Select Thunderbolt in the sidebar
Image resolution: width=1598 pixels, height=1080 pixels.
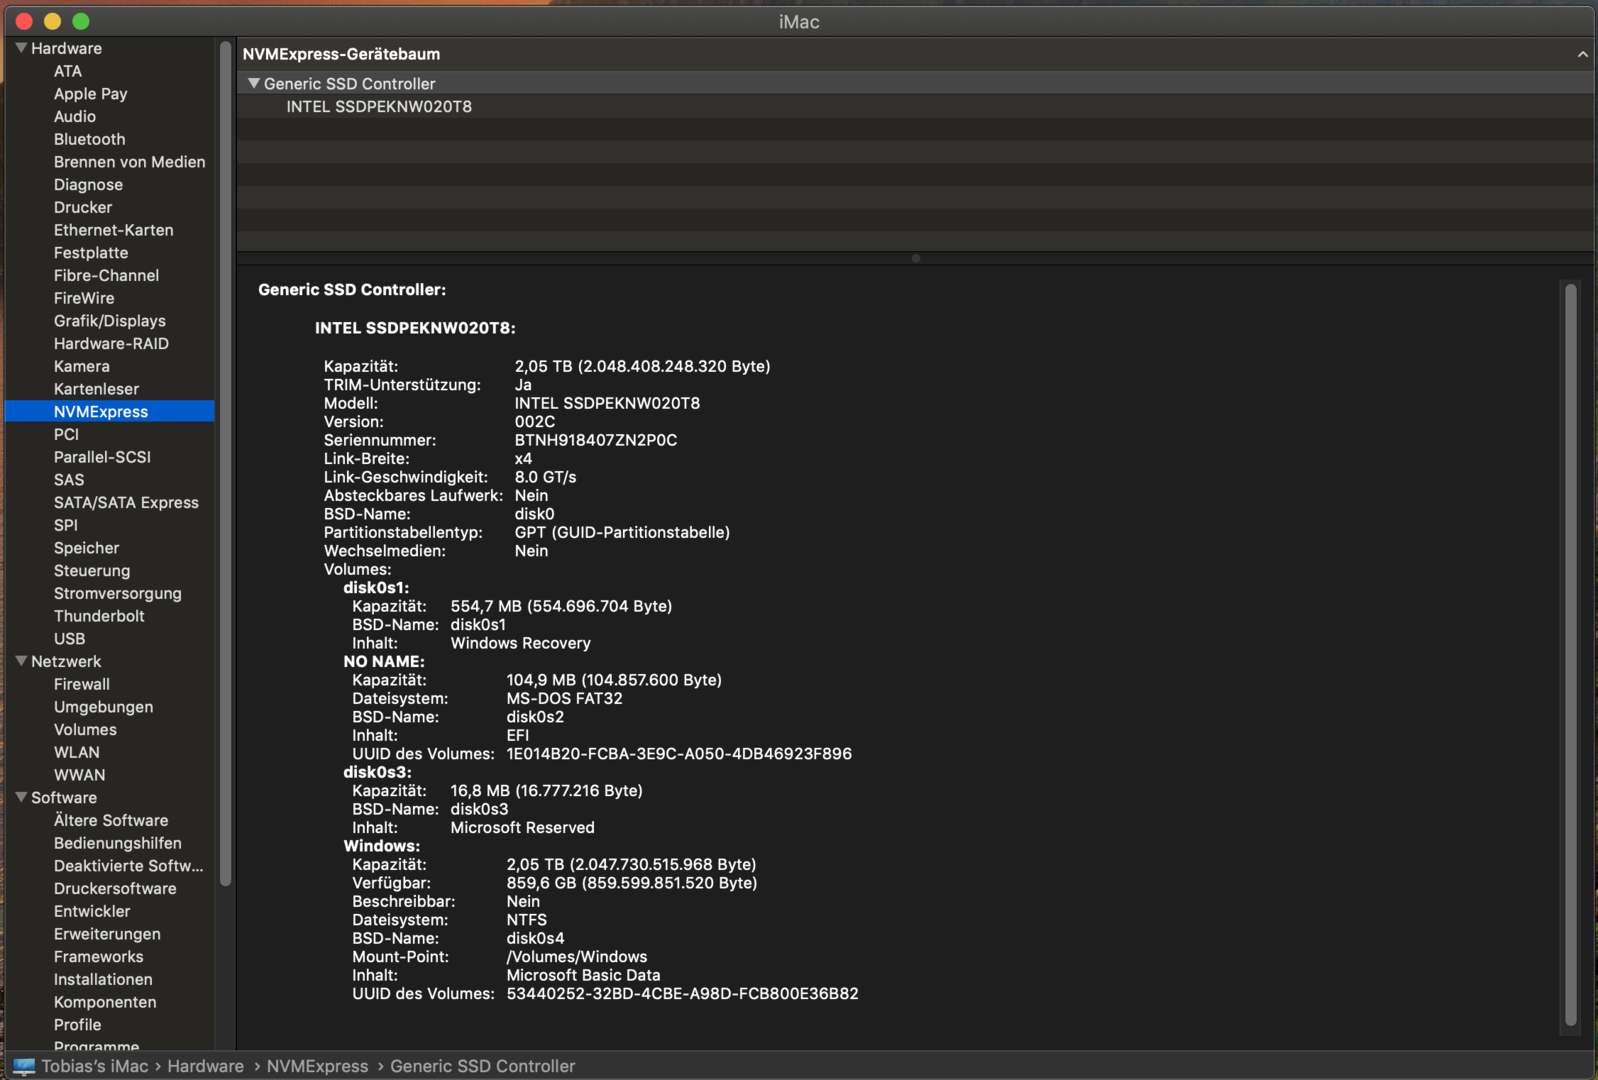99,616
